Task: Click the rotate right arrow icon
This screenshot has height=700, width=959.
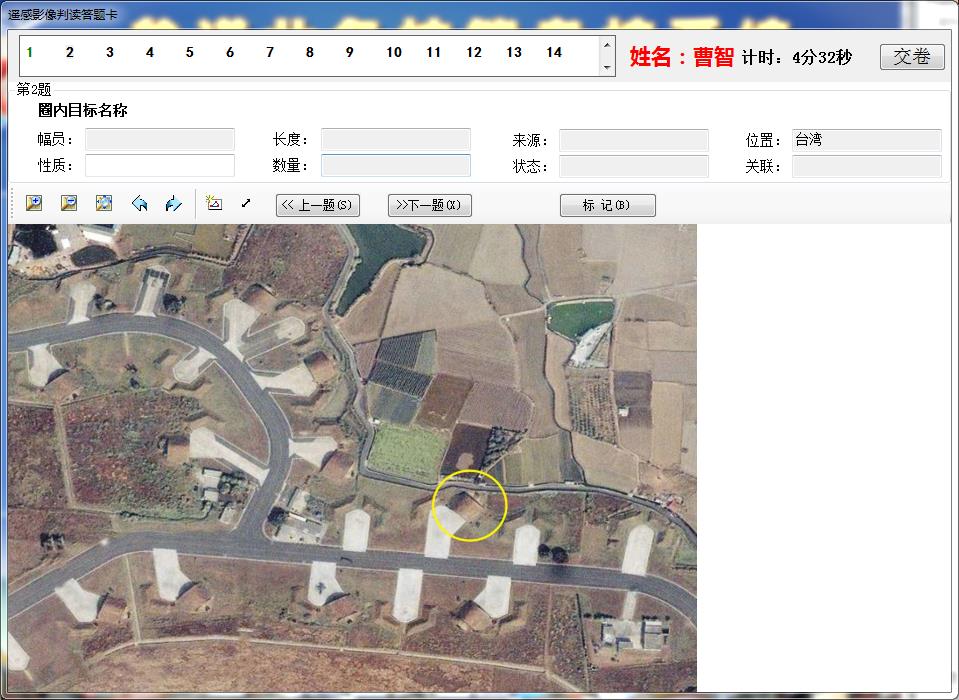Action: (x=174, y=204)
